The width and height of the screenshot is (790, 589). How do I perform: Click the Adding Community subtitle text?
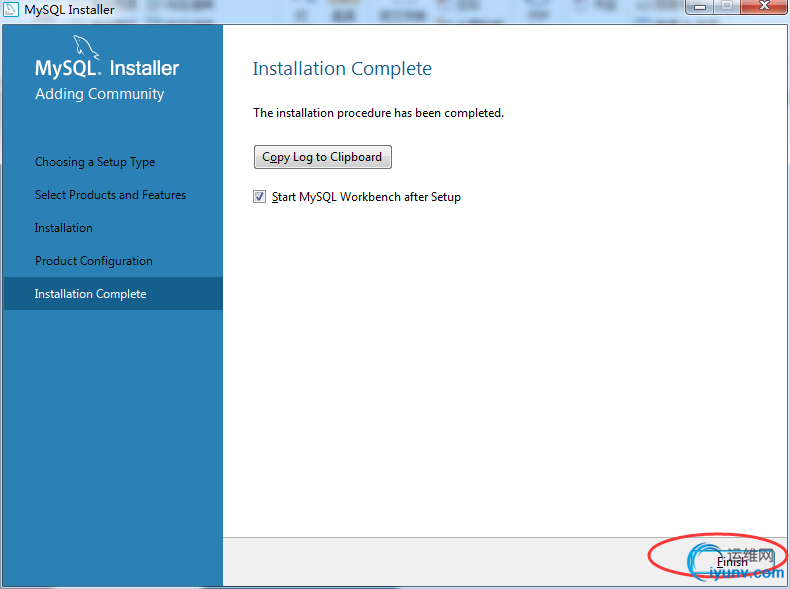[x=99, y=94]
